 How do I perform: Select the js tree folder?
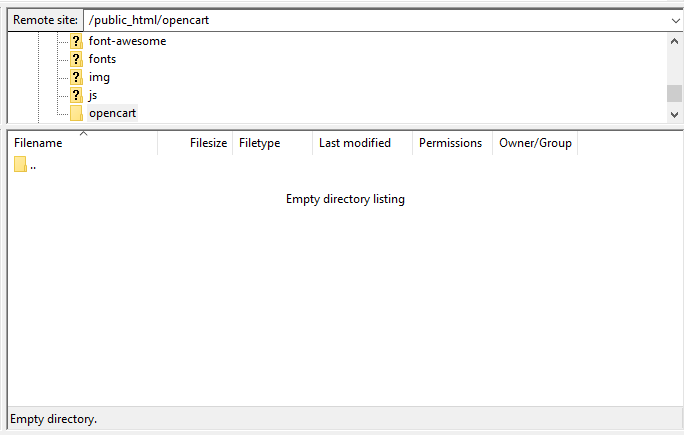click(x=92, y=95)
